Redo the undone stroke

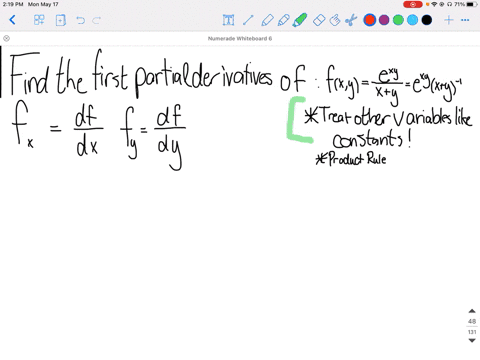pyautogui.click(x=97, y=20)
